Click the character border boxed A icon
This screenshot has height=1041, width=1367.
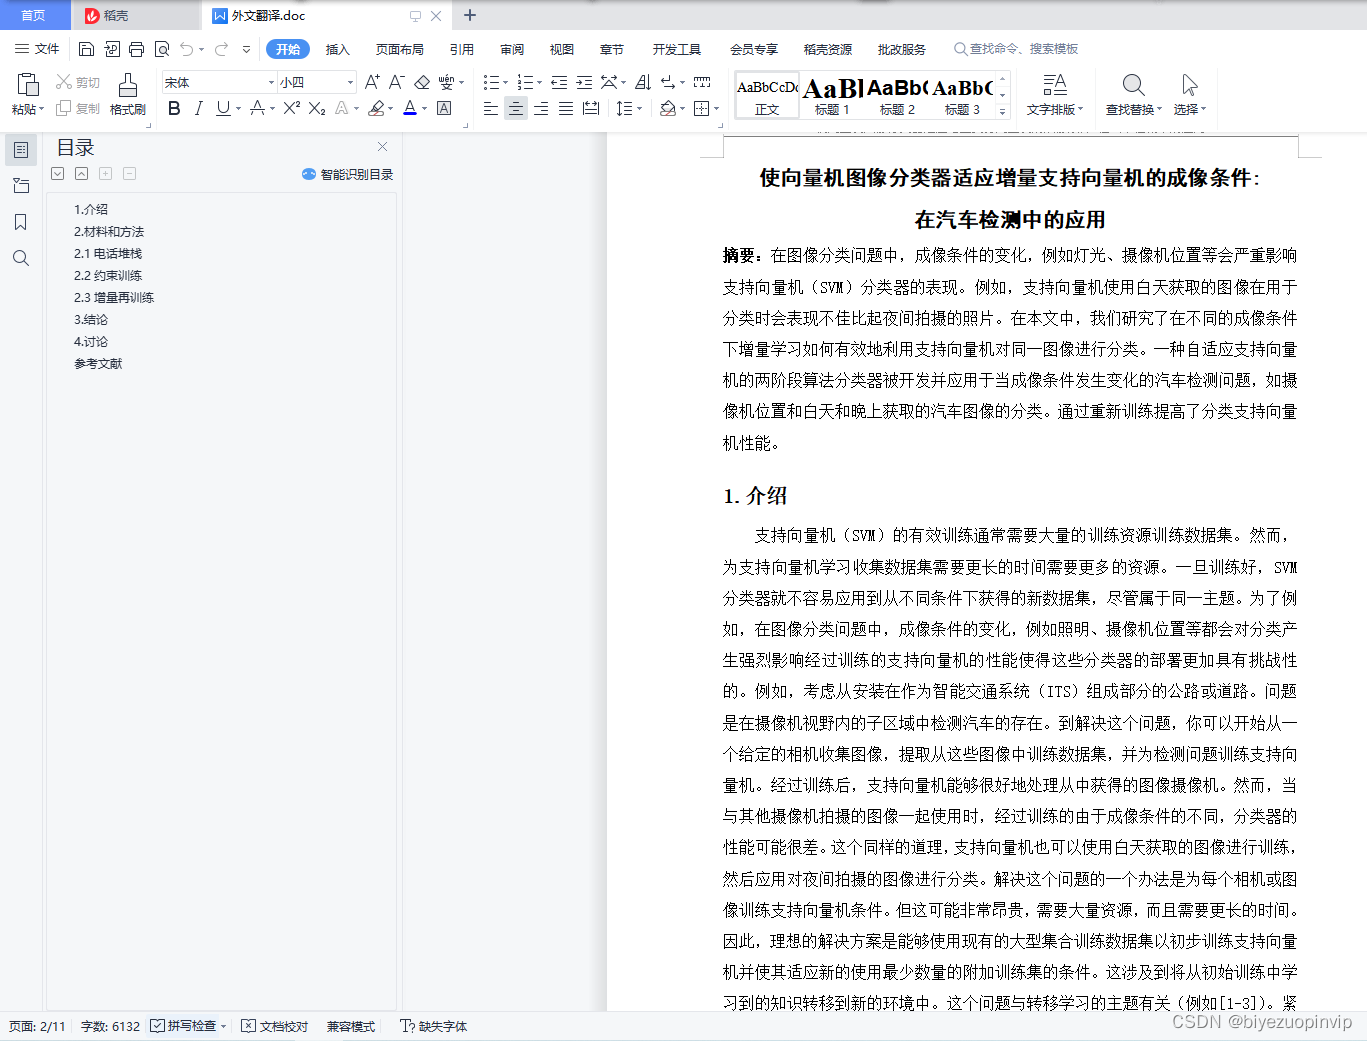click(444, 108)
